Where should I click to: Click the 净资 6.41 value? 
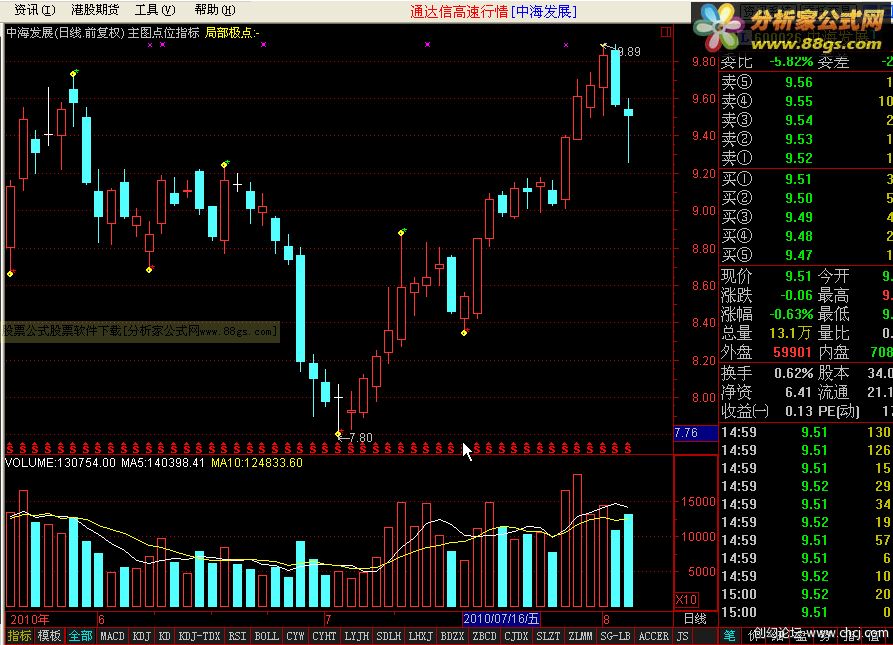point(798,392)
